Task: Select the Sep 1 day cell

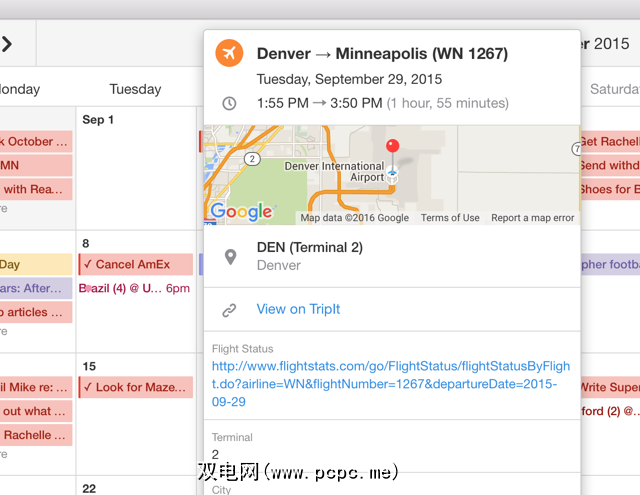Action: [x=136, y=168]
